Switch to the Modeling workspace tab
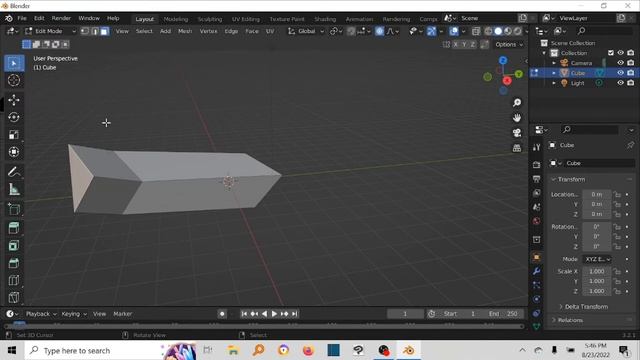The height and width of the screenshot is (360, 640). coord(176,19)
